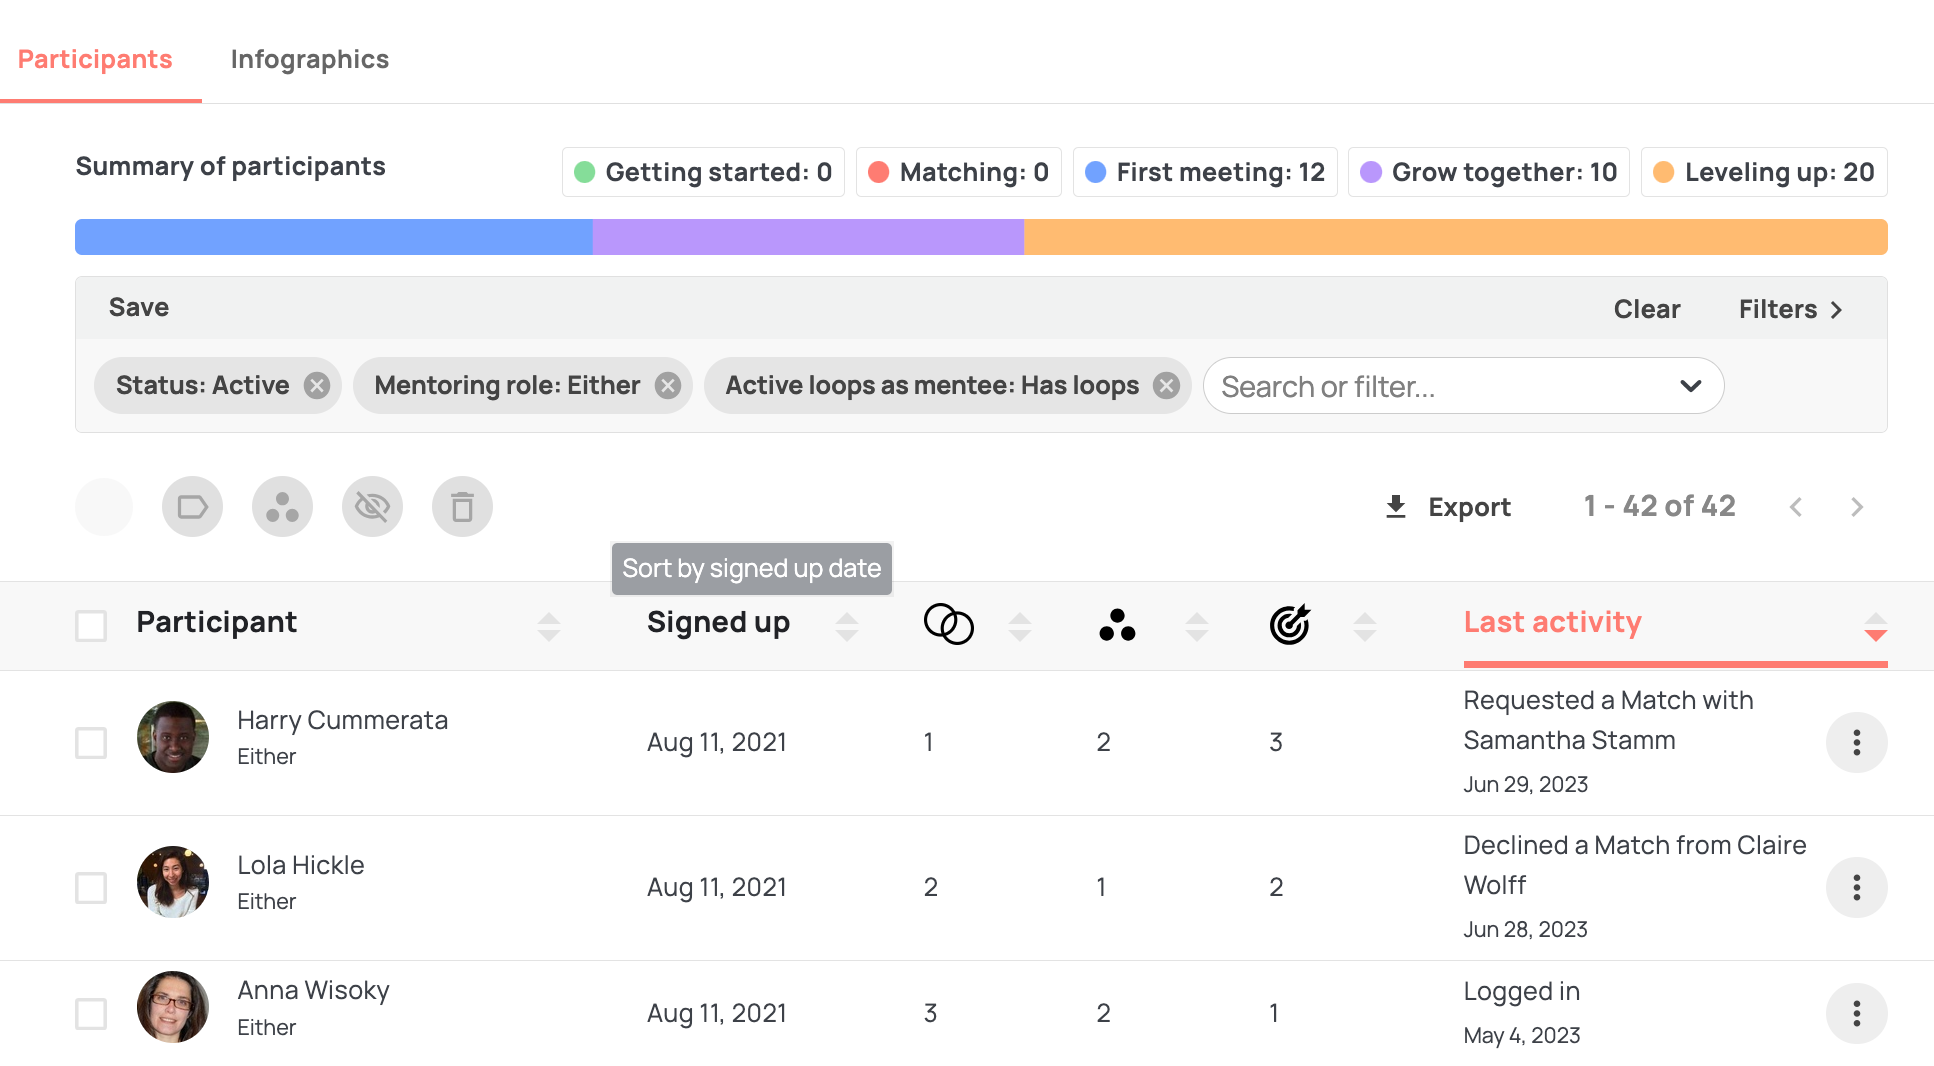1934x1066 pixels.
Task: Click the target goals column icon
Action: (x=1290, y=625)
